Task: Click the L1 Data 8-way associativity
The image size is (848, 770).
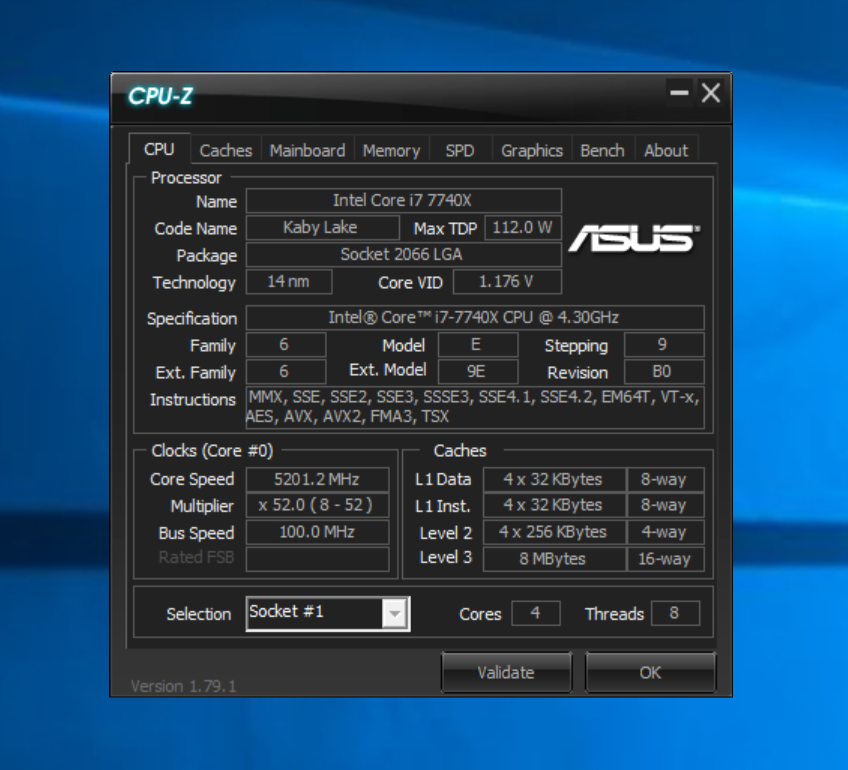Action: pyautogui.click(x=665, y=479)
